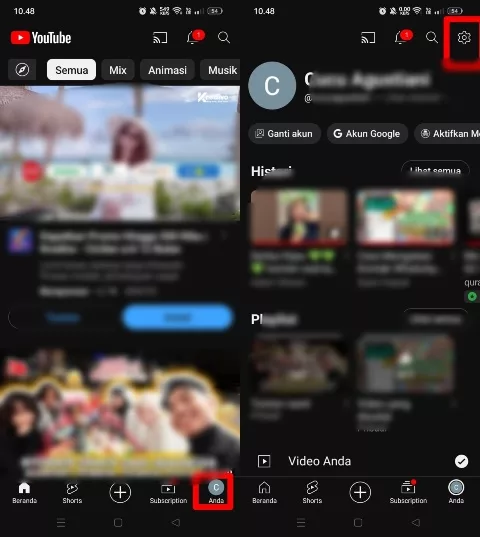This screenshot has height=537, width=480.
Task: Open Shorts in left bottom navigation
Action: pos(72,493)
